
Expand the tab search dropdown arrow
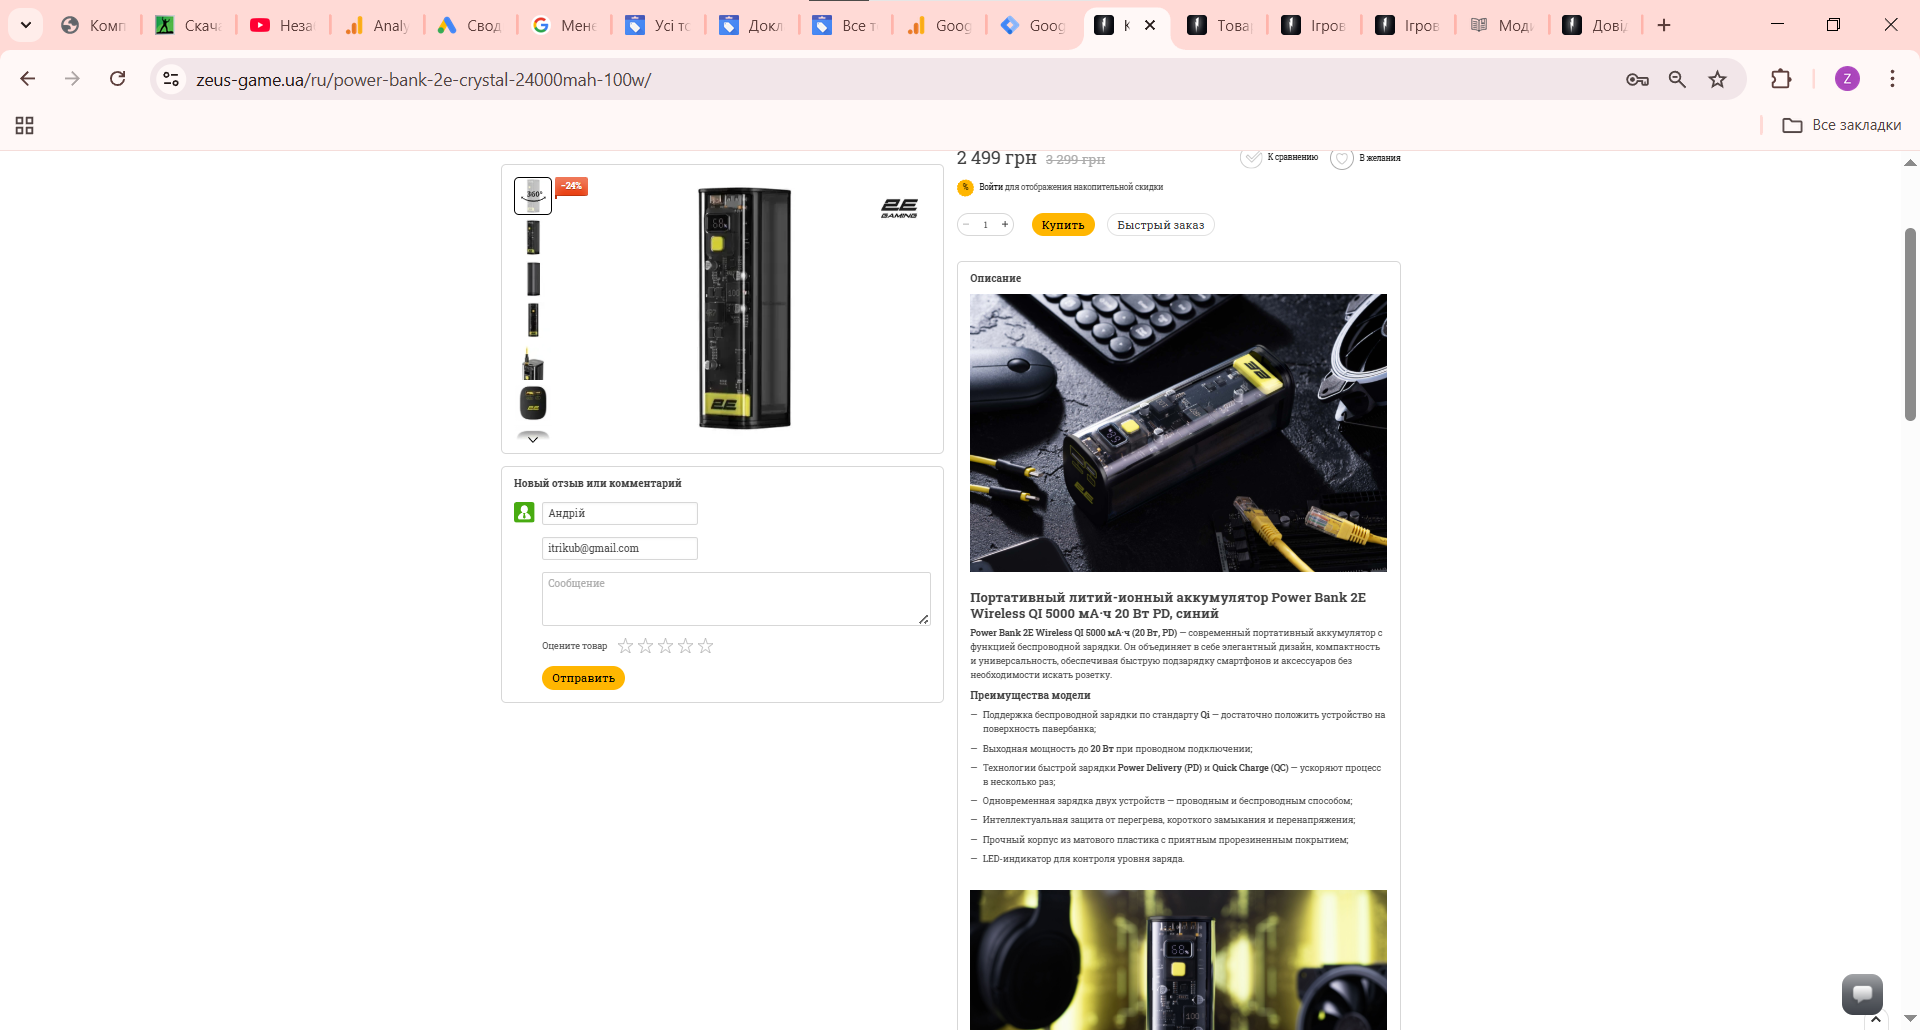coord(26,25)
